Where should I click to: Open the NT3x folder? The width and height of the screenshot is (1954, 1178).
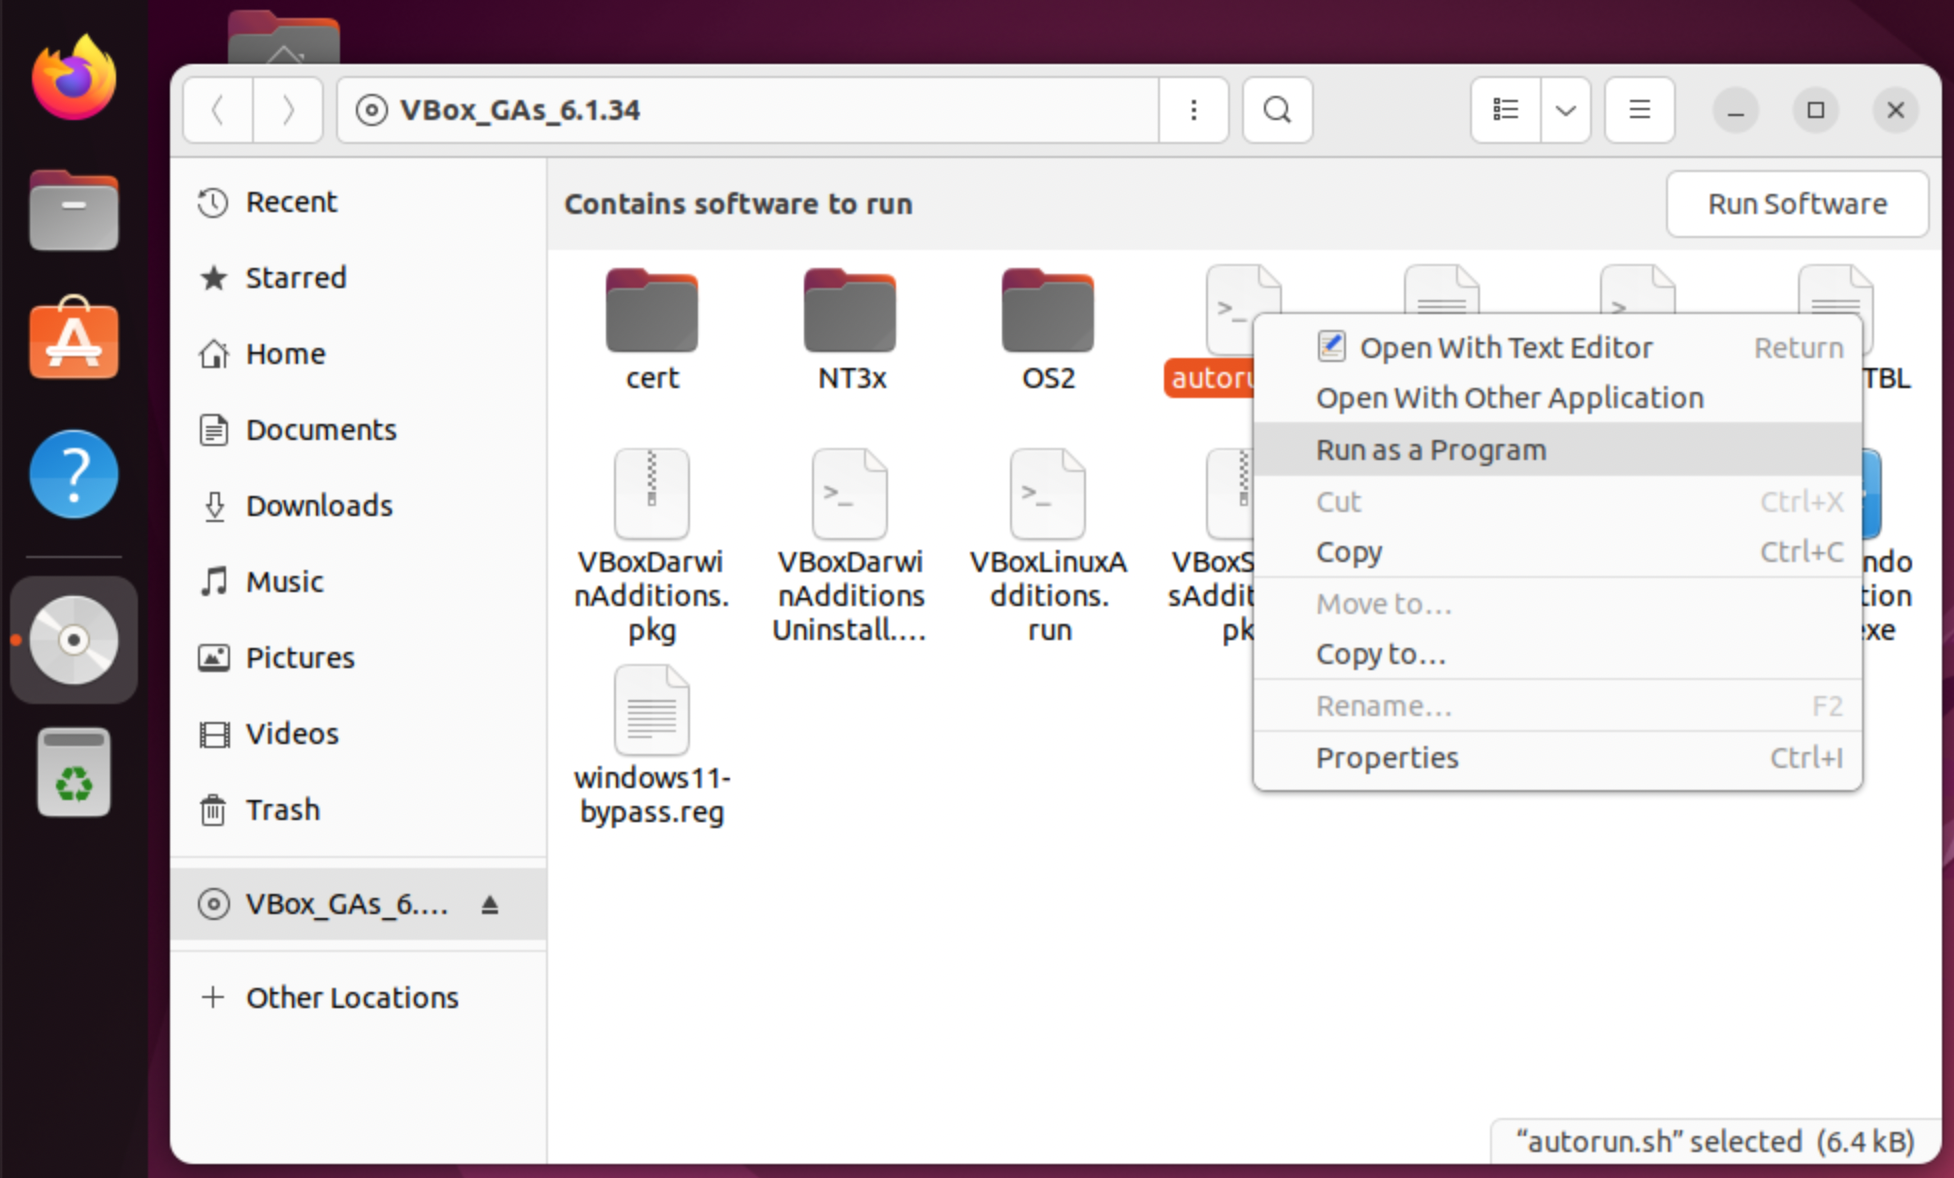click(x=851, y=330)
